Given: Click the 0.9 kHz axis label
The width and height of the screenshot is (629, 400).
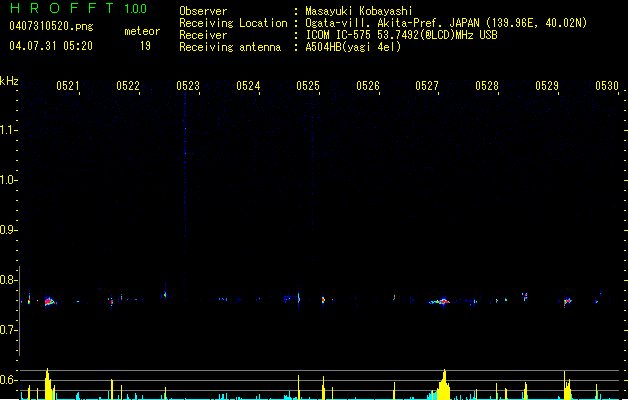Looking at the screenshot, I should pos(8,230).
